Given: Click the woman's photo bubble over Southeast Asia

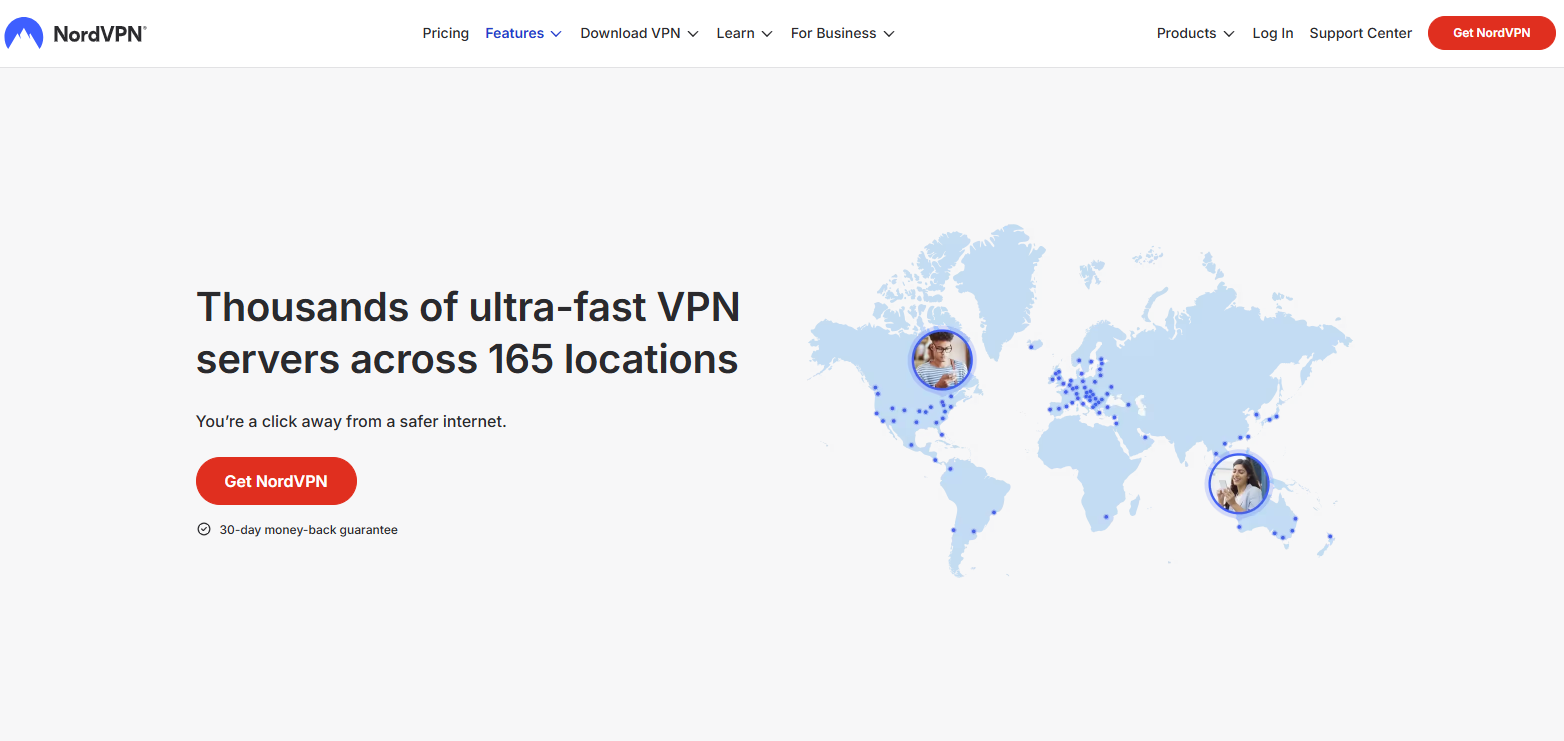Looking at the screenshot, I should click(1238, 484).
